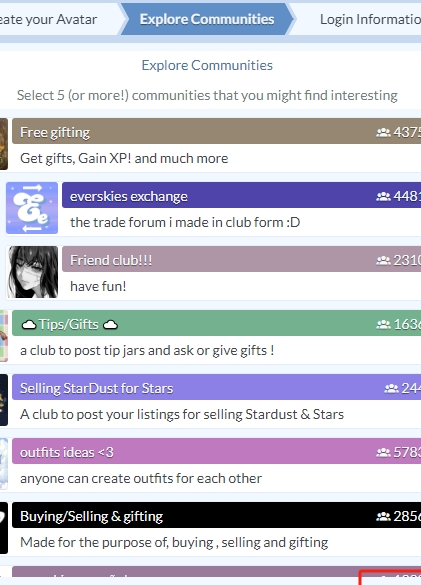Click the Friend club!!! title bar

pyautogui.click(x=241, y=259)
